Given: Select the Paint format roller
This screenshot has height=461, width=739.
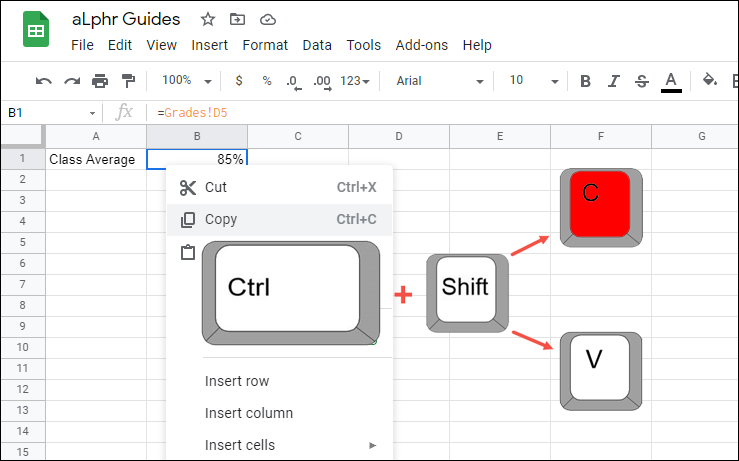Looking at the screenshot, I should [x=128, y=81].
